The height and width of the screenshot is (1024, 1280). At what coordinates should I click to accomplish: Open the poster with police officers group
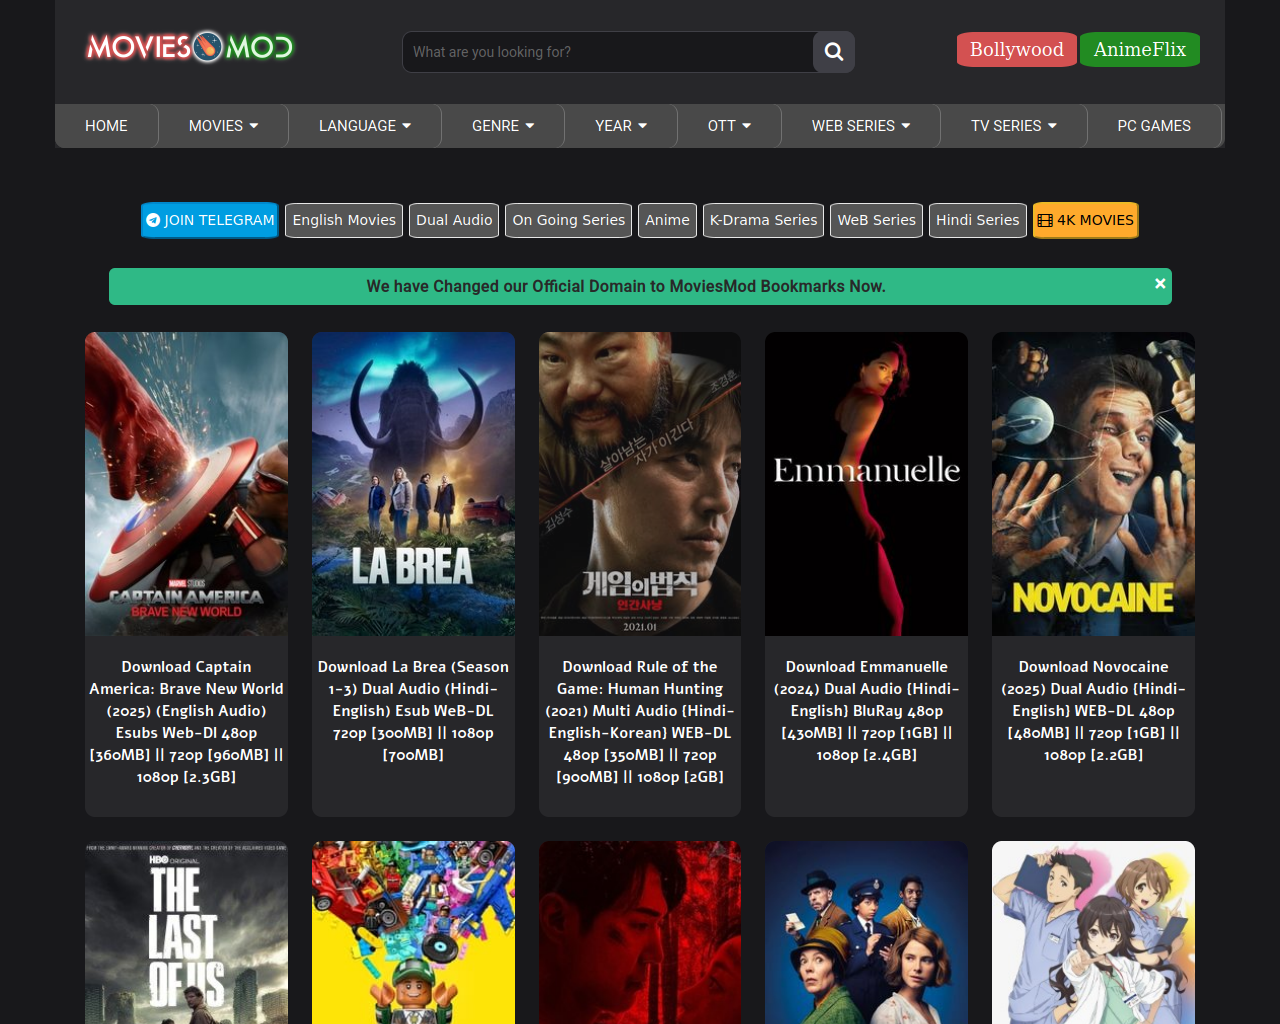pyautogui.click(x=866, y=932)
